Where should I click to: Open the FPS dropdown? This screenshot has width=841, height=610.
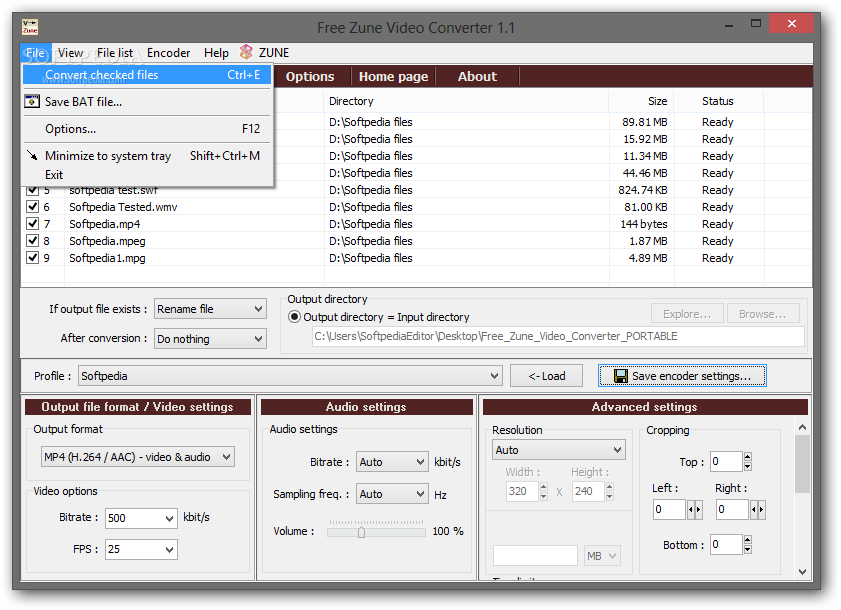coord(141,549)
